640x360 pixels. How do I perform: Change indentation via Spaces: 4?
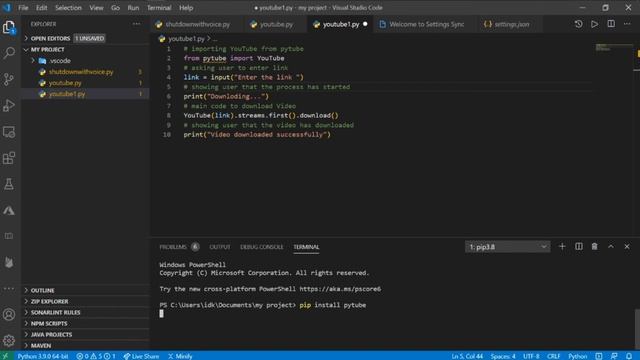point(503,356)
